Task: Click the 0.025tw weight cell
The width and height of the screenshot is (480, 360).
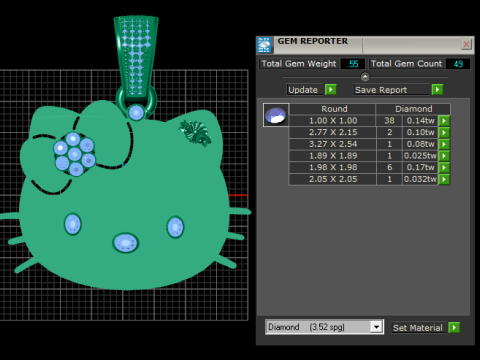Action: pos(420,156)
